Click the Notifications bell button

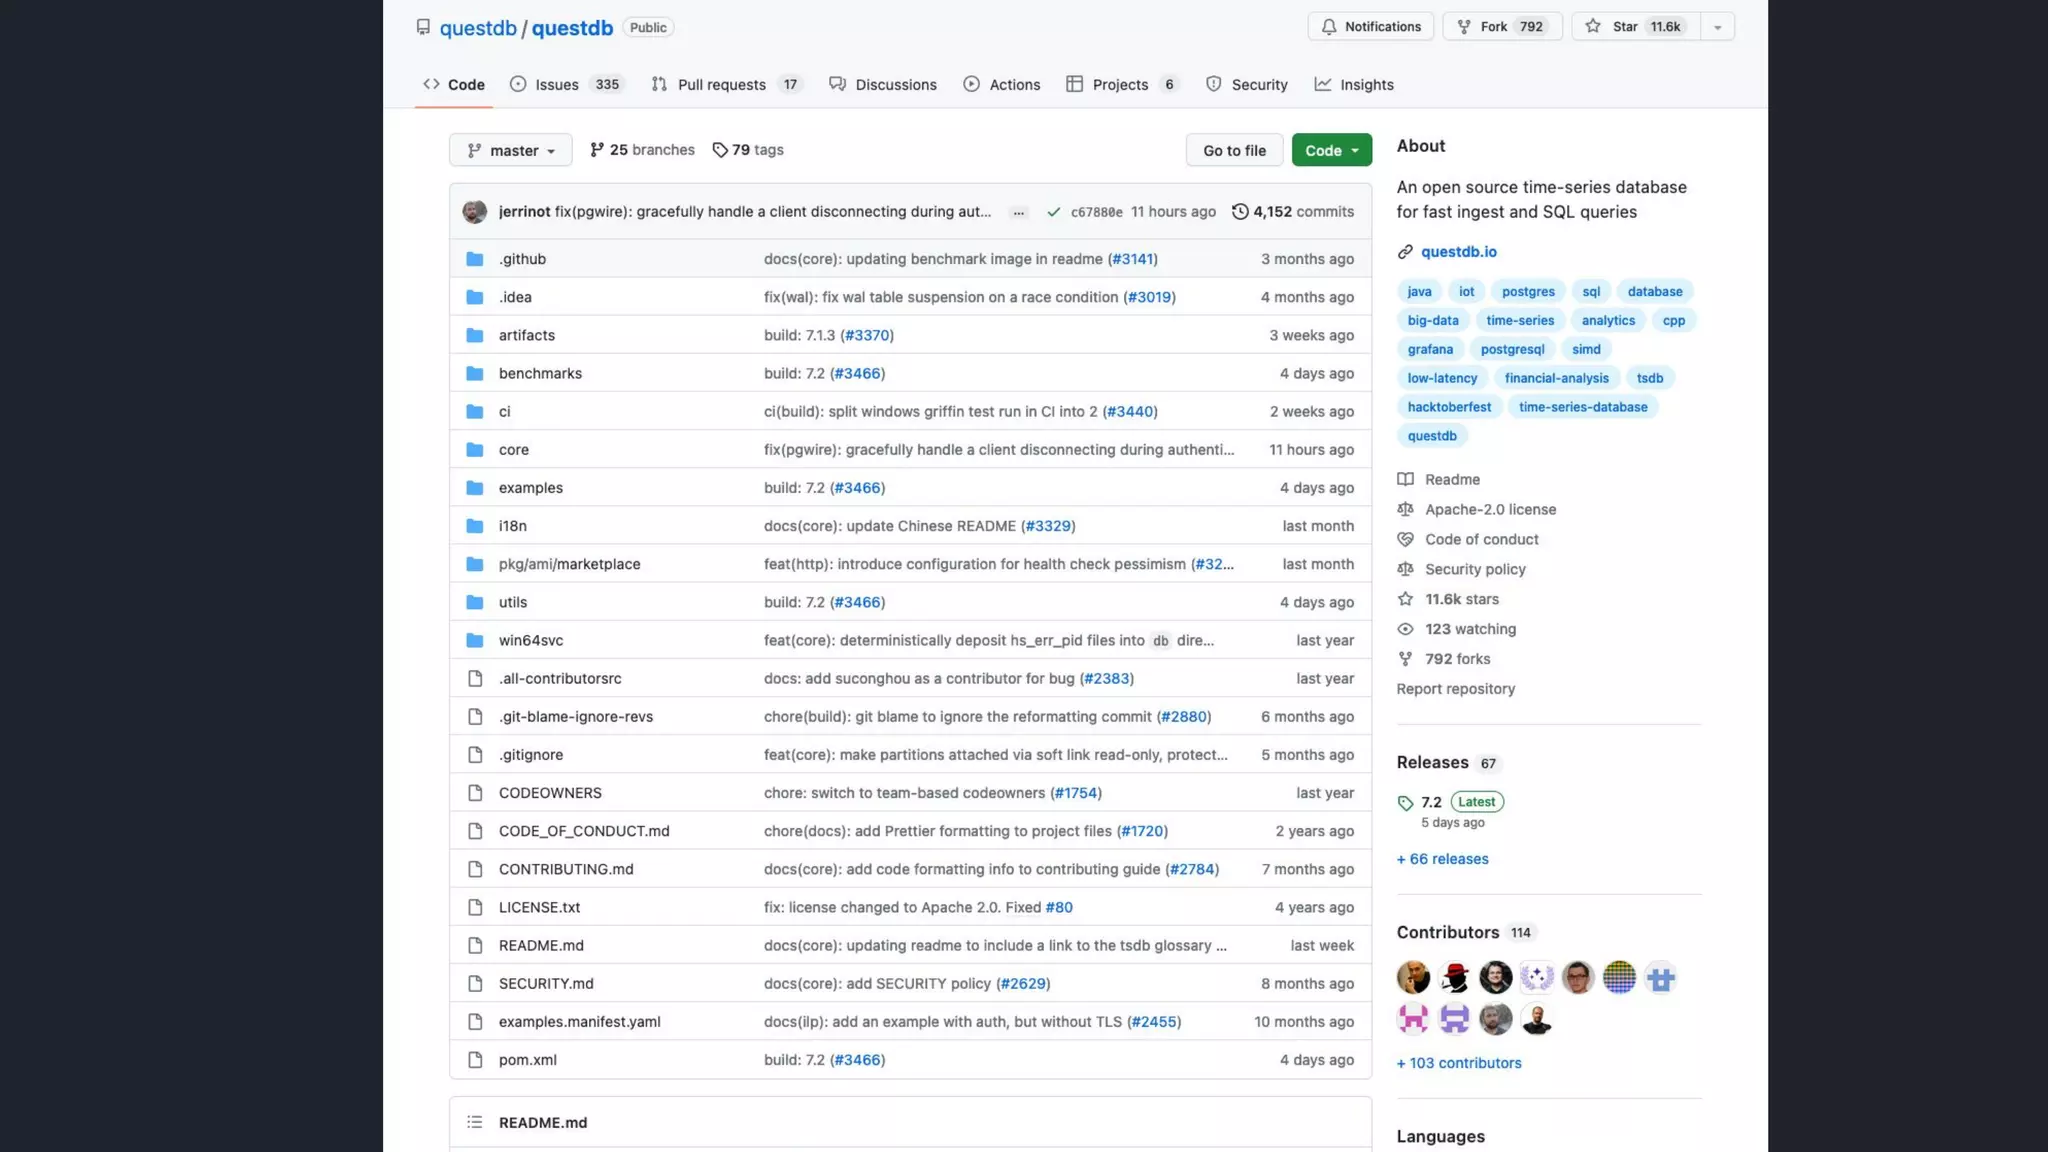(x=1370, y=27)
